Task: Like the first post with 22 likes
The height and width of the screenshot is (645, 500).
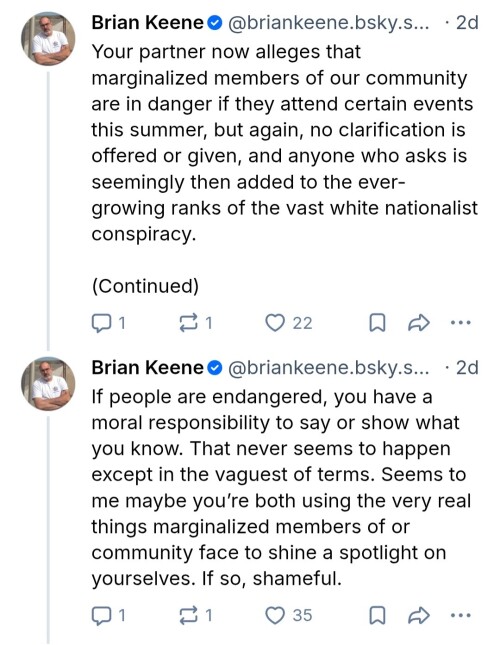Action: [288, 323]
